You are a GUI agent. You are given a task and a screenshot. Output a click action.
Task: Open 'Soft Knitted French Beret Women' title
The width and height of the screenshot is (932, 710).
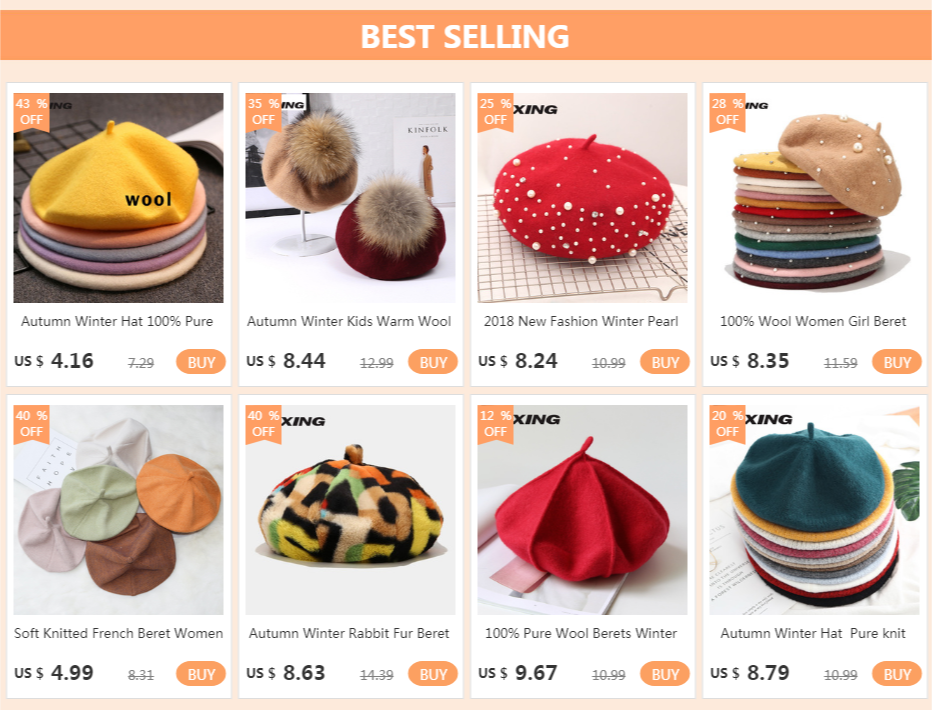point(118,633)
